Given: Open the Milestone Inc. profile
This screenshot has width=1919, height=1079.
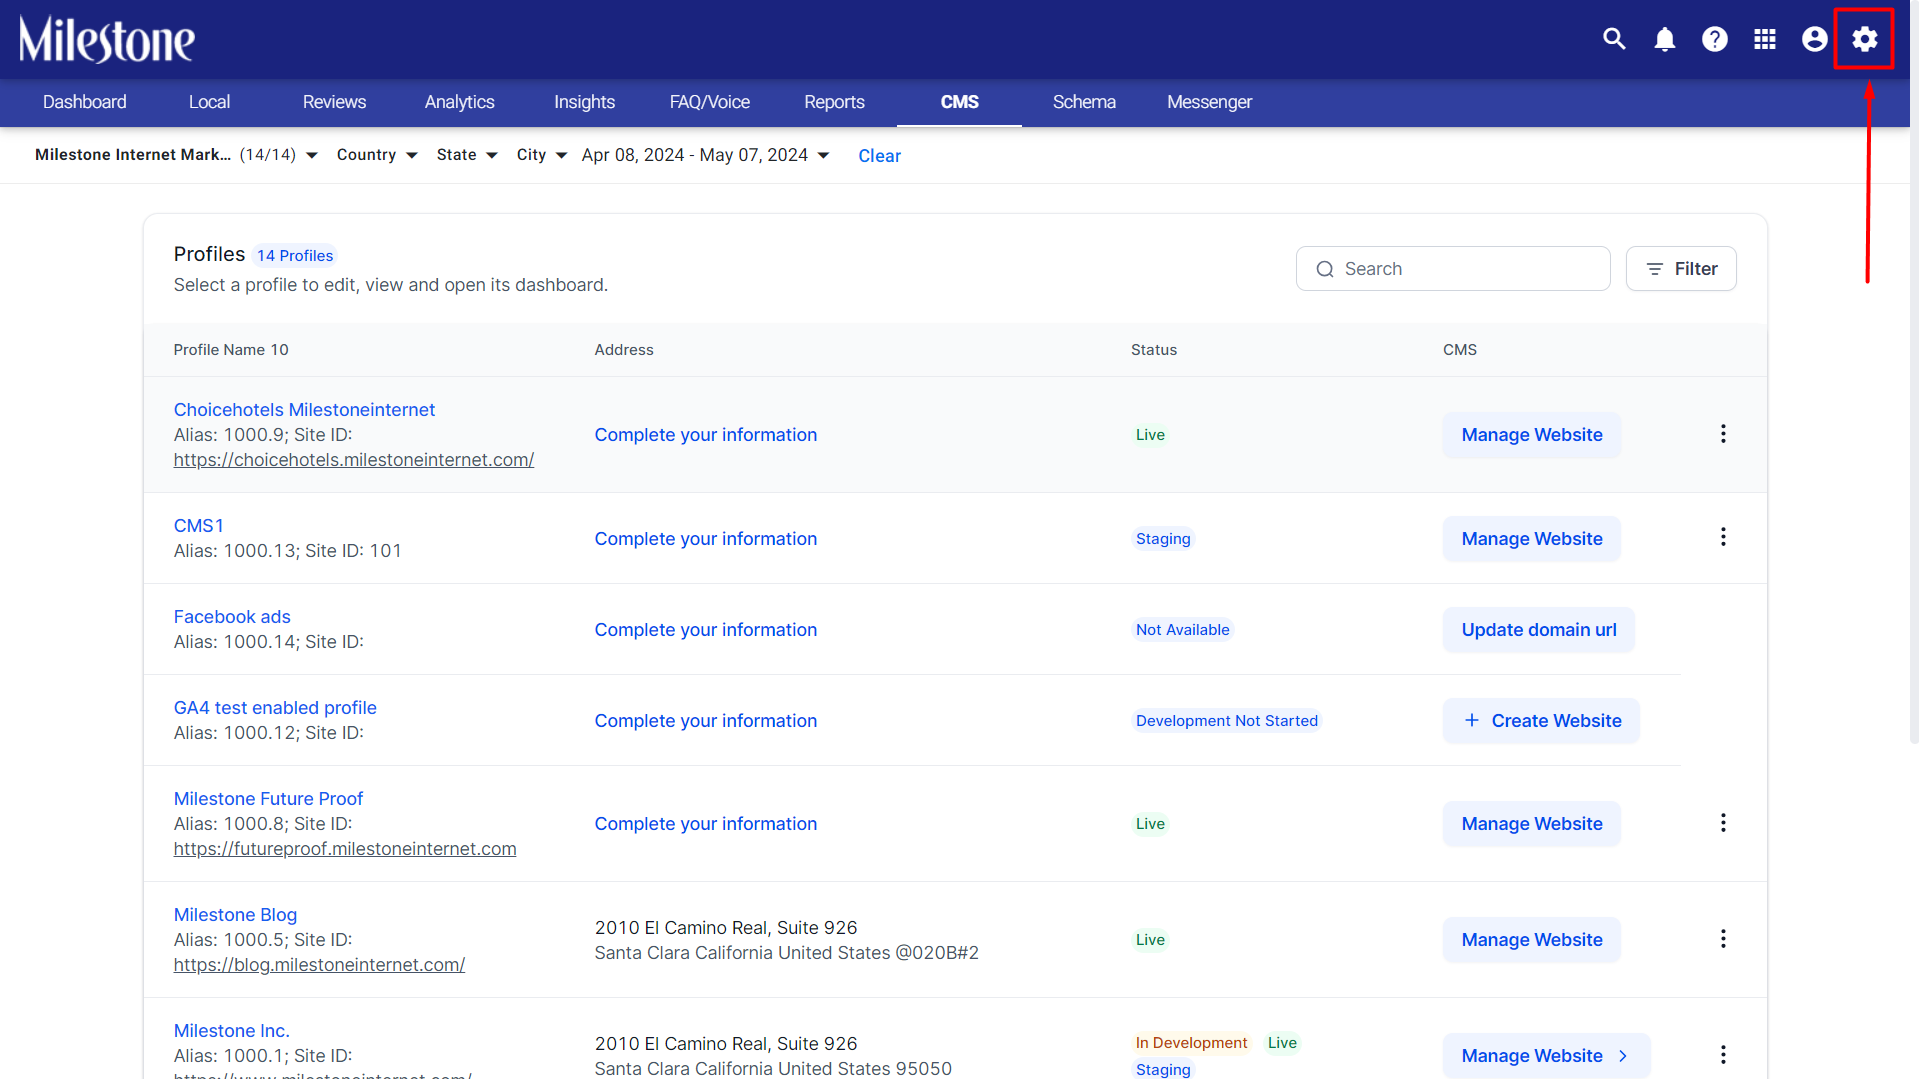Looking at the screenshot, I should coord(231,1031).
